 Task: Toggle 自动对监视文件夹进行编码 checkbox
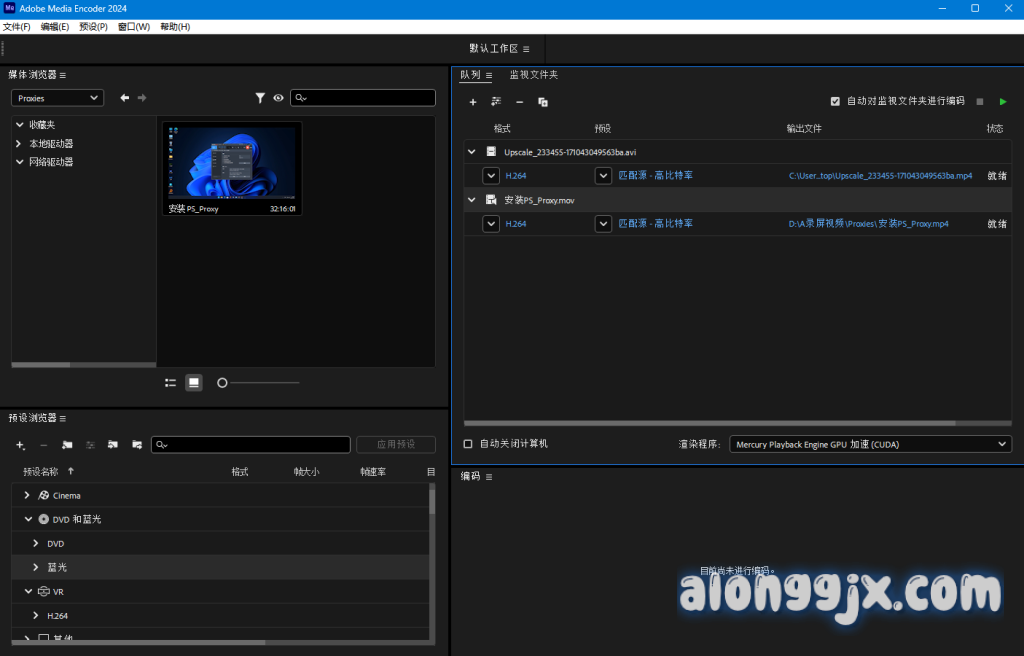(835, 101)
